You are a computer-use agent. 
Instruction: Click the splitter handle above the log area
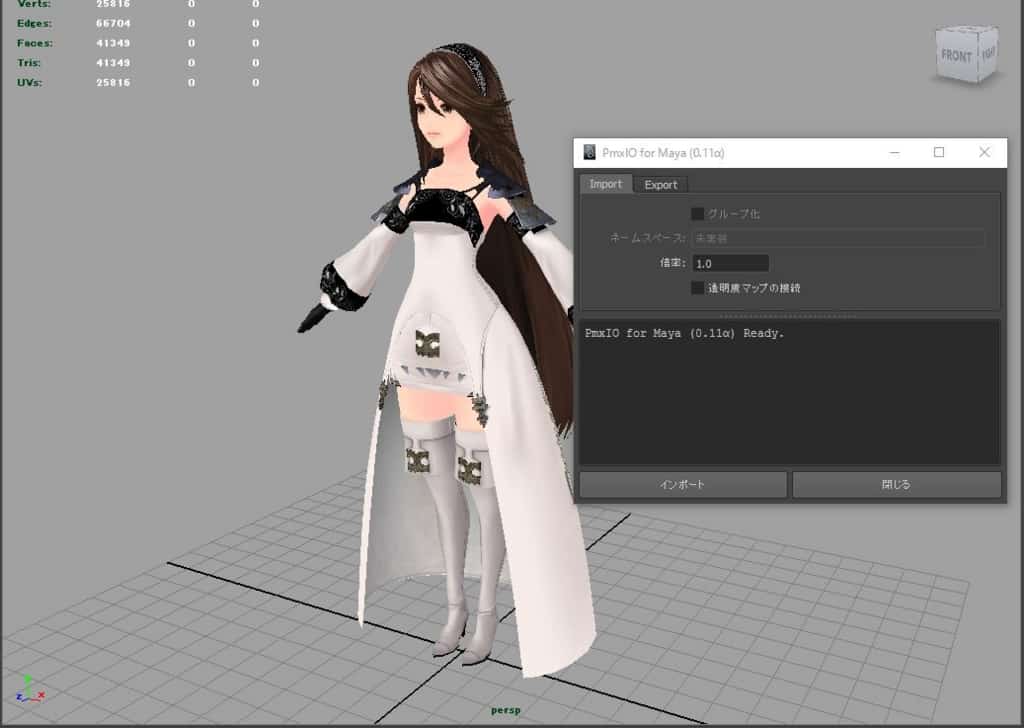(x=790, y=315)
